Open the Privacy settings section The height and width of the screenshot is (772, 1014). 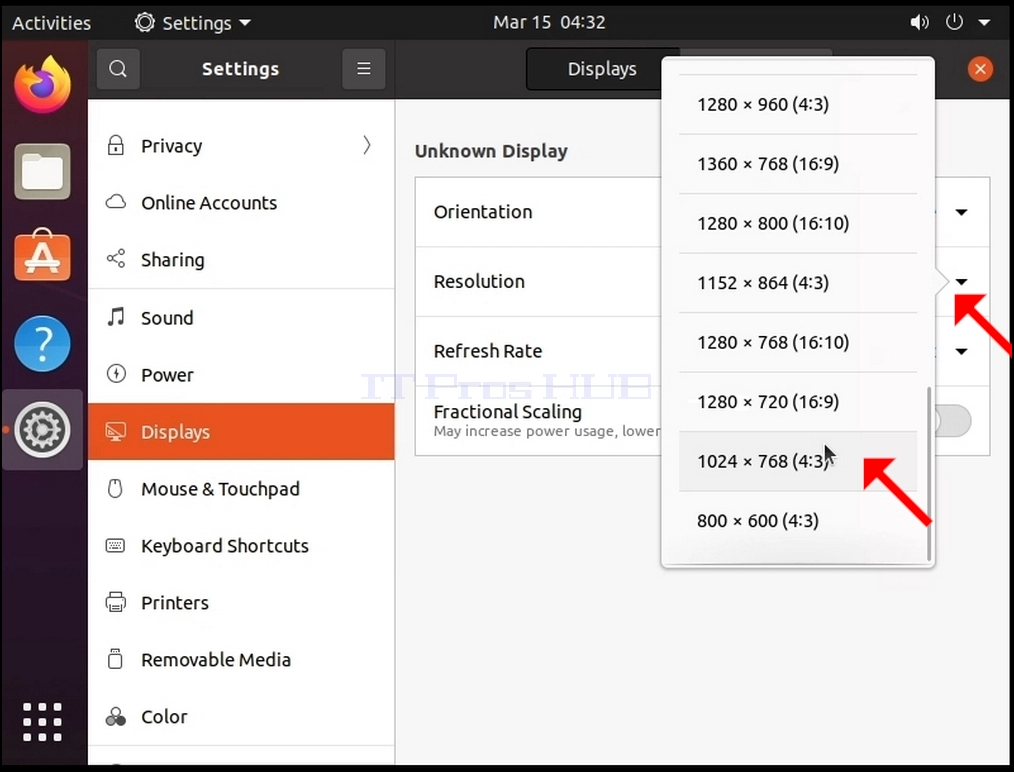(x=241, y=145)
